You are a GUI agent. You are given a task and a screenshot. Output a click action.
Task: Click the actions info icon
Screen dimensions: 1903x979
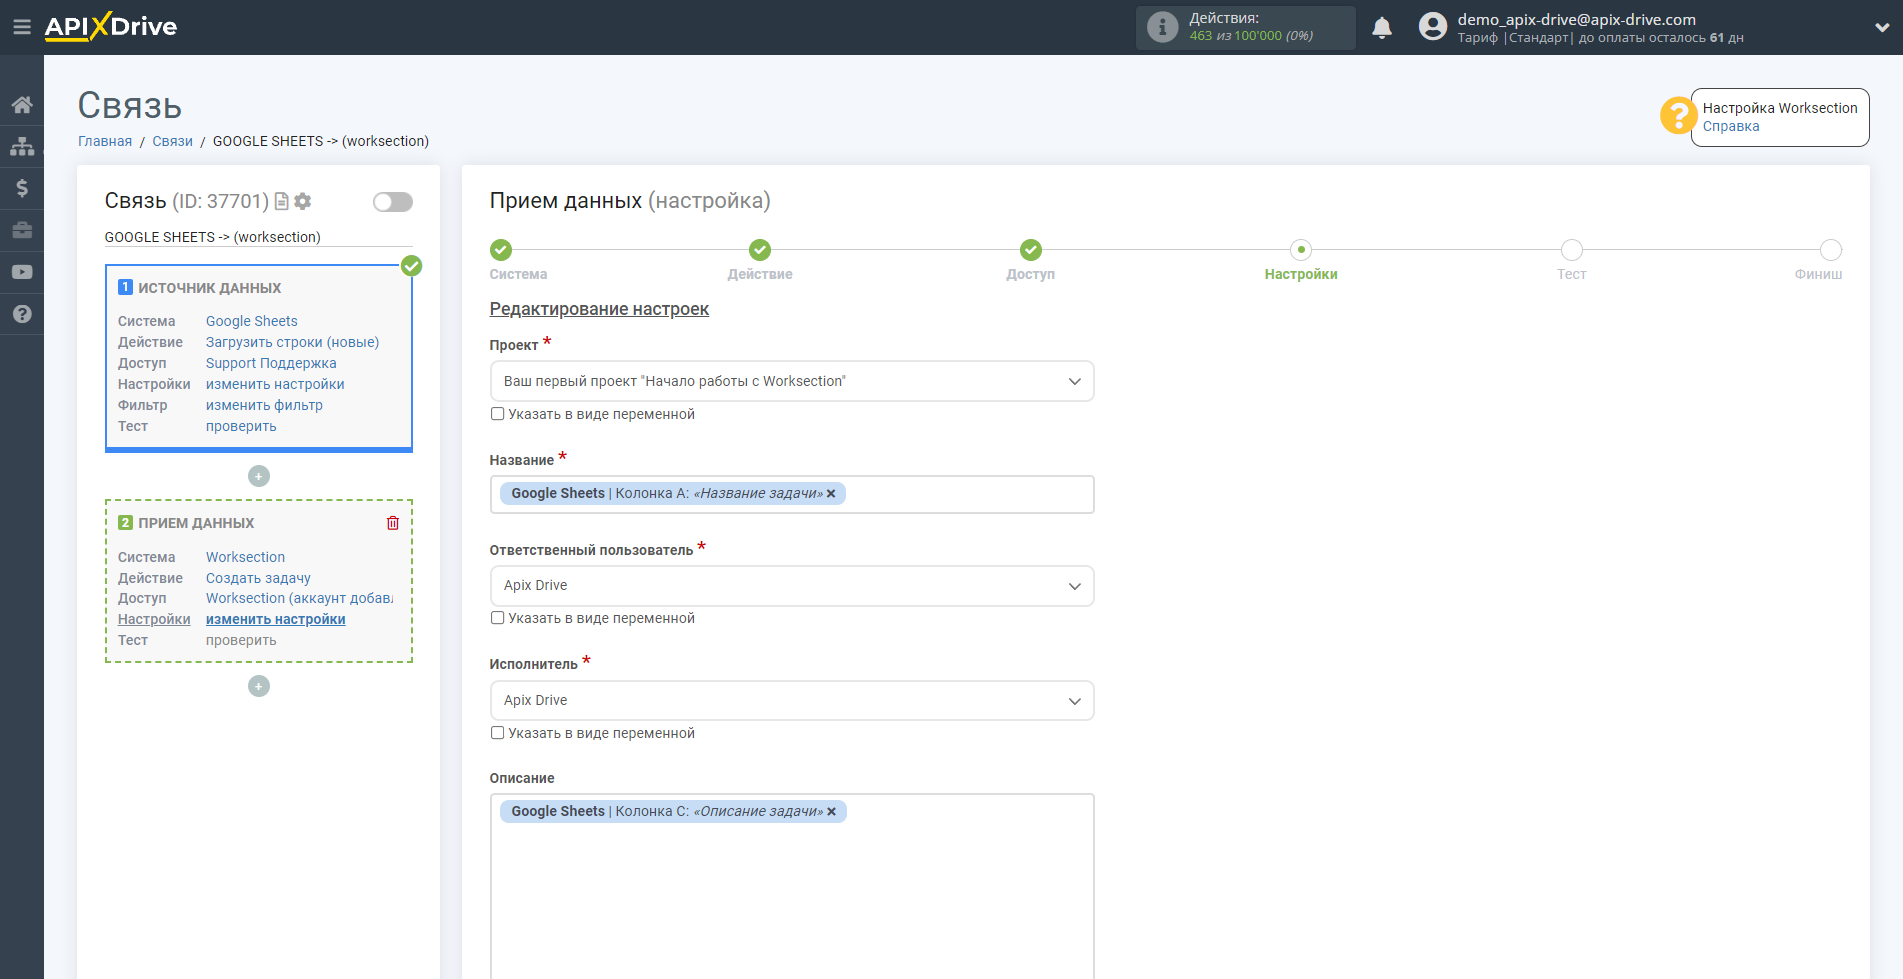coord(1162,27)
